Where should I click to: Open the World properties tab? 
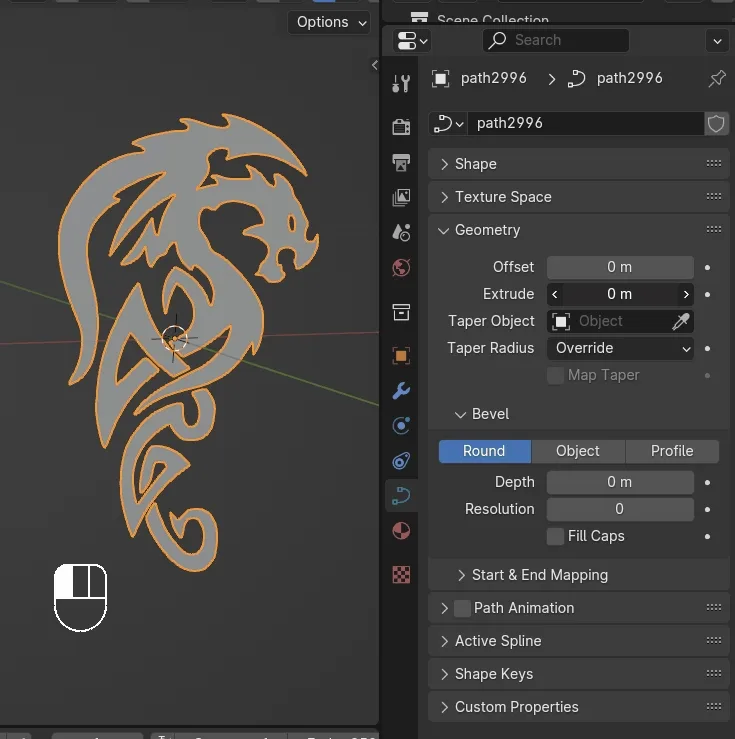click(x=401, y=268)
